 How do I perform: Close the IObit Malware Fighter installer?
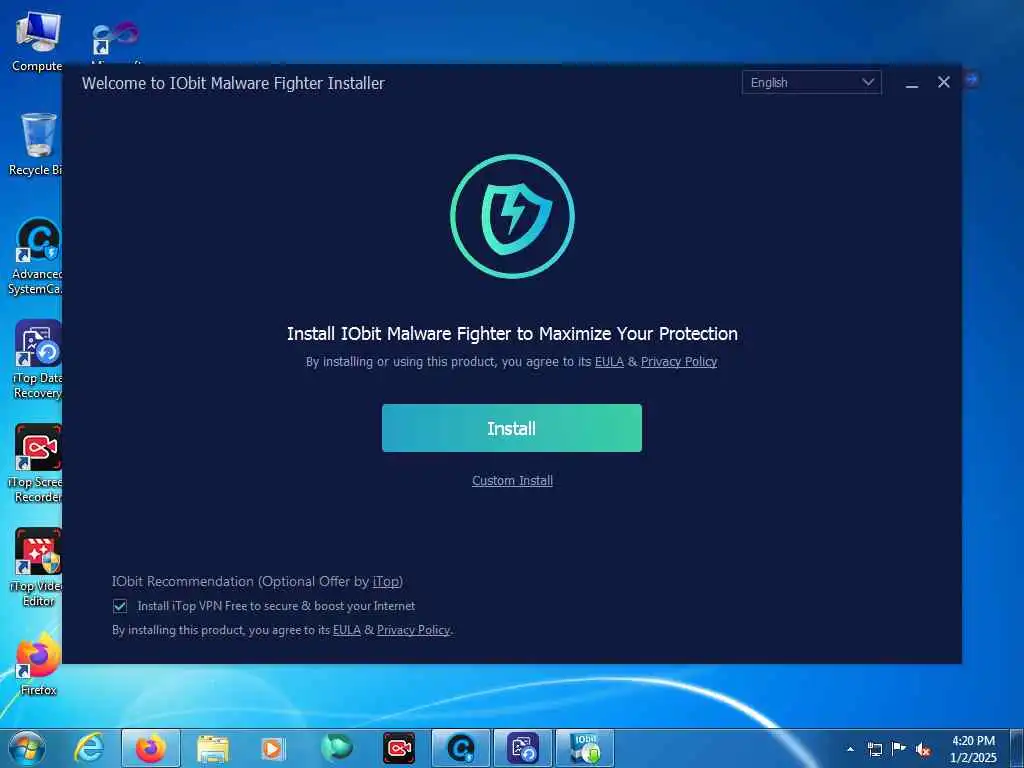944,82
